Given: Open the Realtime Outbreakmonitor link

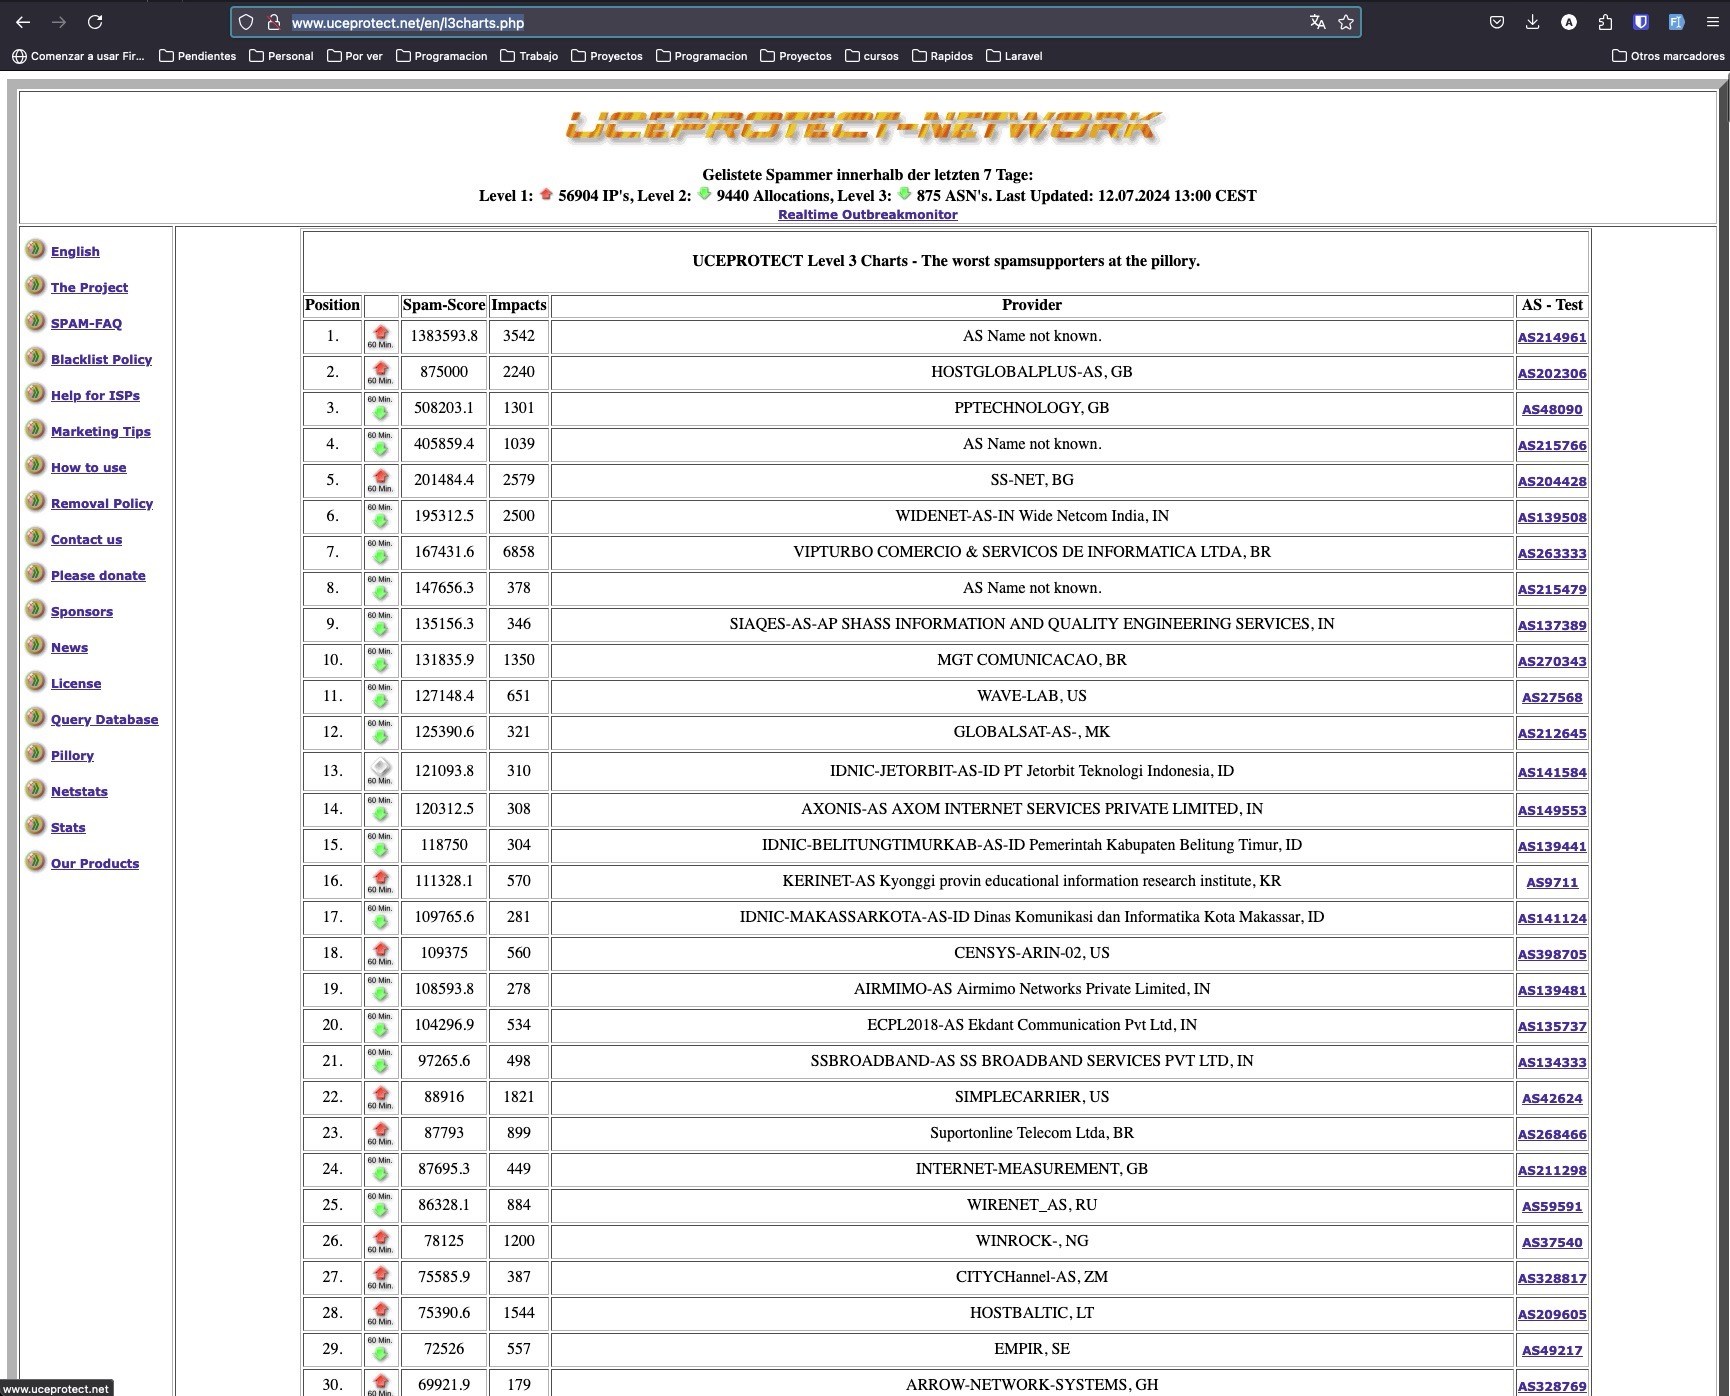Looking at the screenshot, I should pyautogui.click(x=868, y=215).
